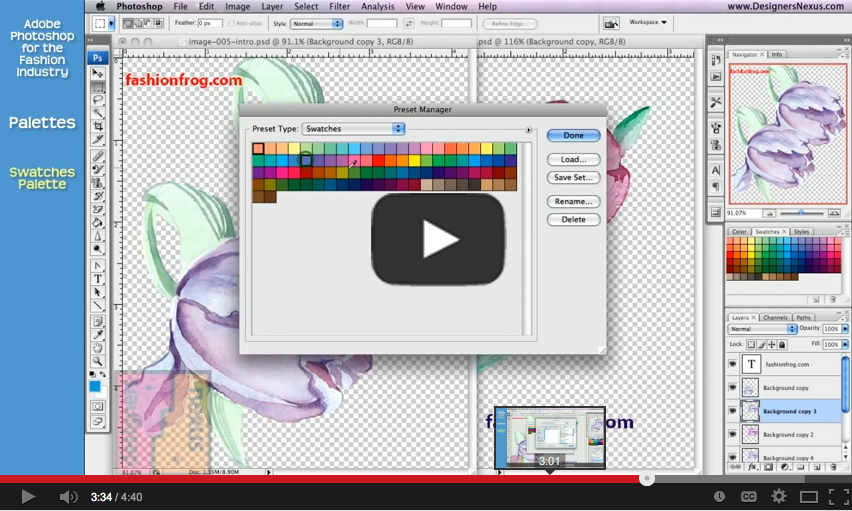Switch to the Channels tab
The width and height of the screenshot is (852, 511).
[x=775, y=317]
